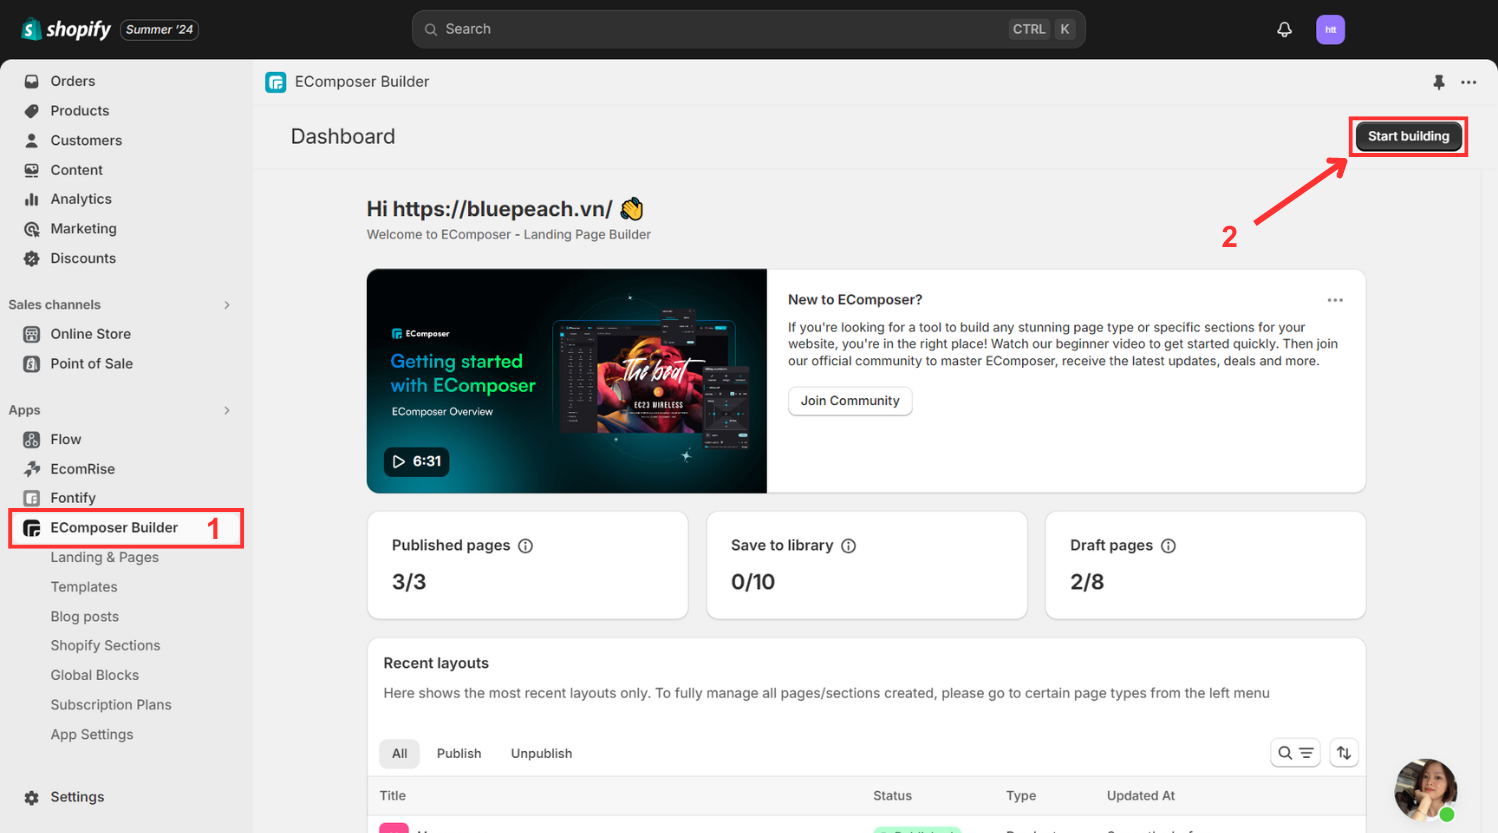1498x833 pixels.
Task: Click the Published pages 3/3 value
Action: click(409, 582)
